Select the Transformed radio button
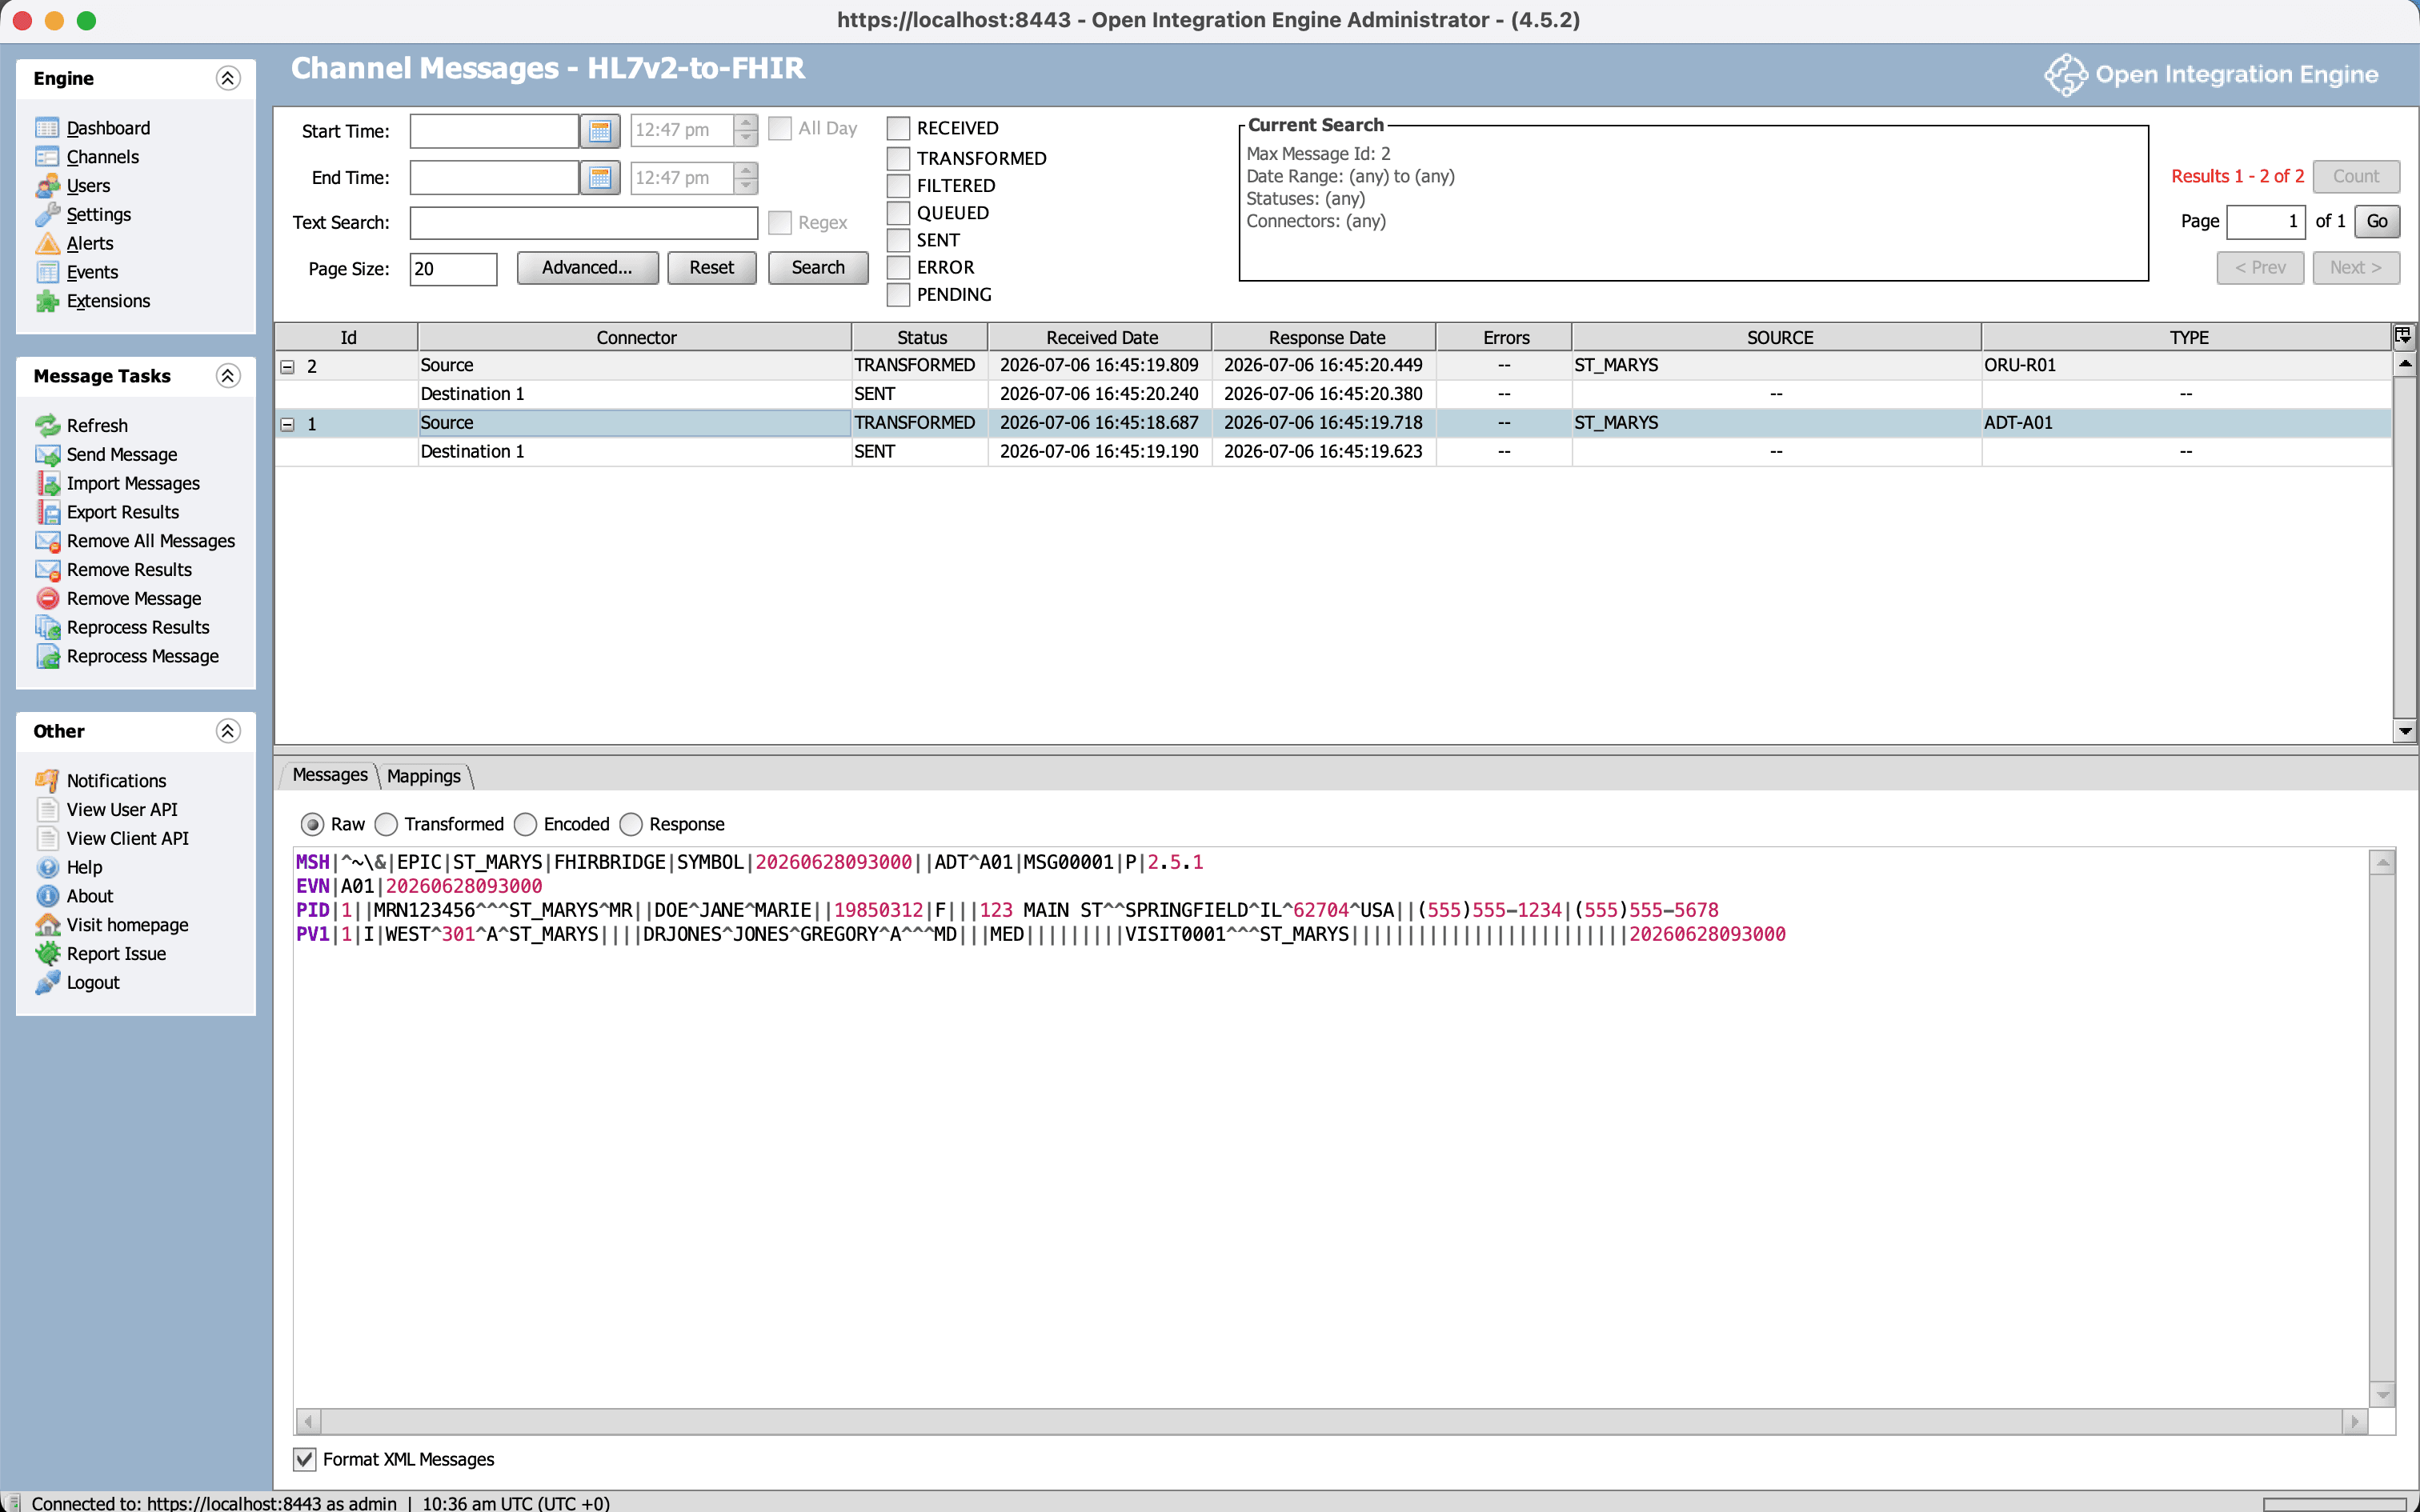The width and height of the screenshot is (2420, 1512). pos(386,824)
